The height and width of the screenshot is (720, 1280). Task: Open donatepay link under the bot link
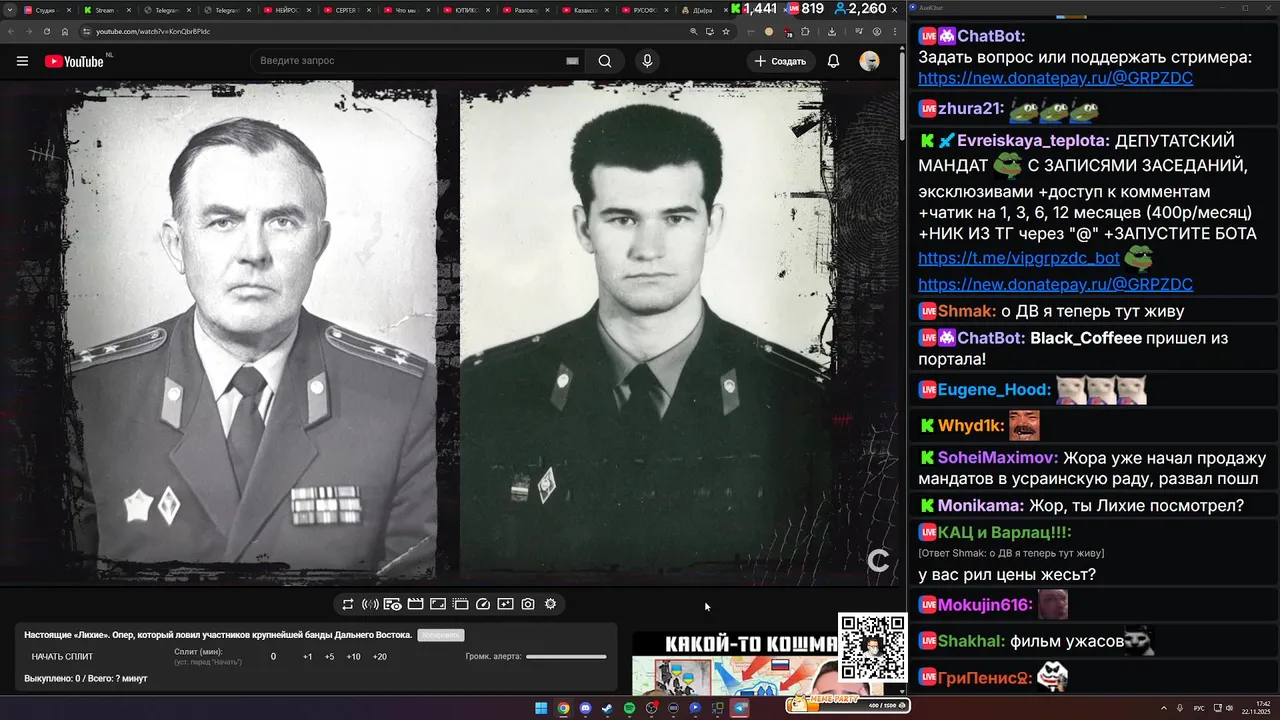pos(1055,284)
